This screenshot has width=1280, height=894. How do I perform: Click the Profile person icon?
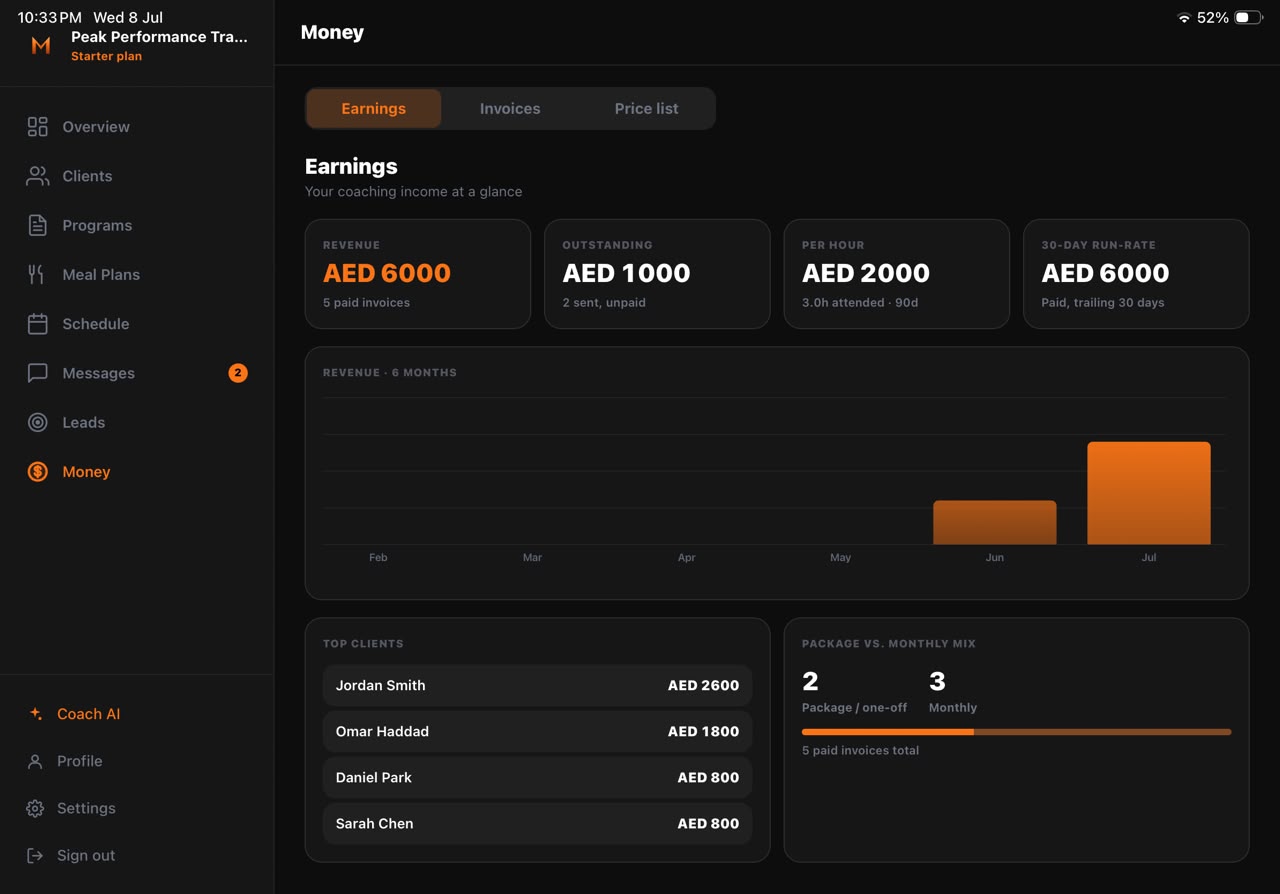35,761
